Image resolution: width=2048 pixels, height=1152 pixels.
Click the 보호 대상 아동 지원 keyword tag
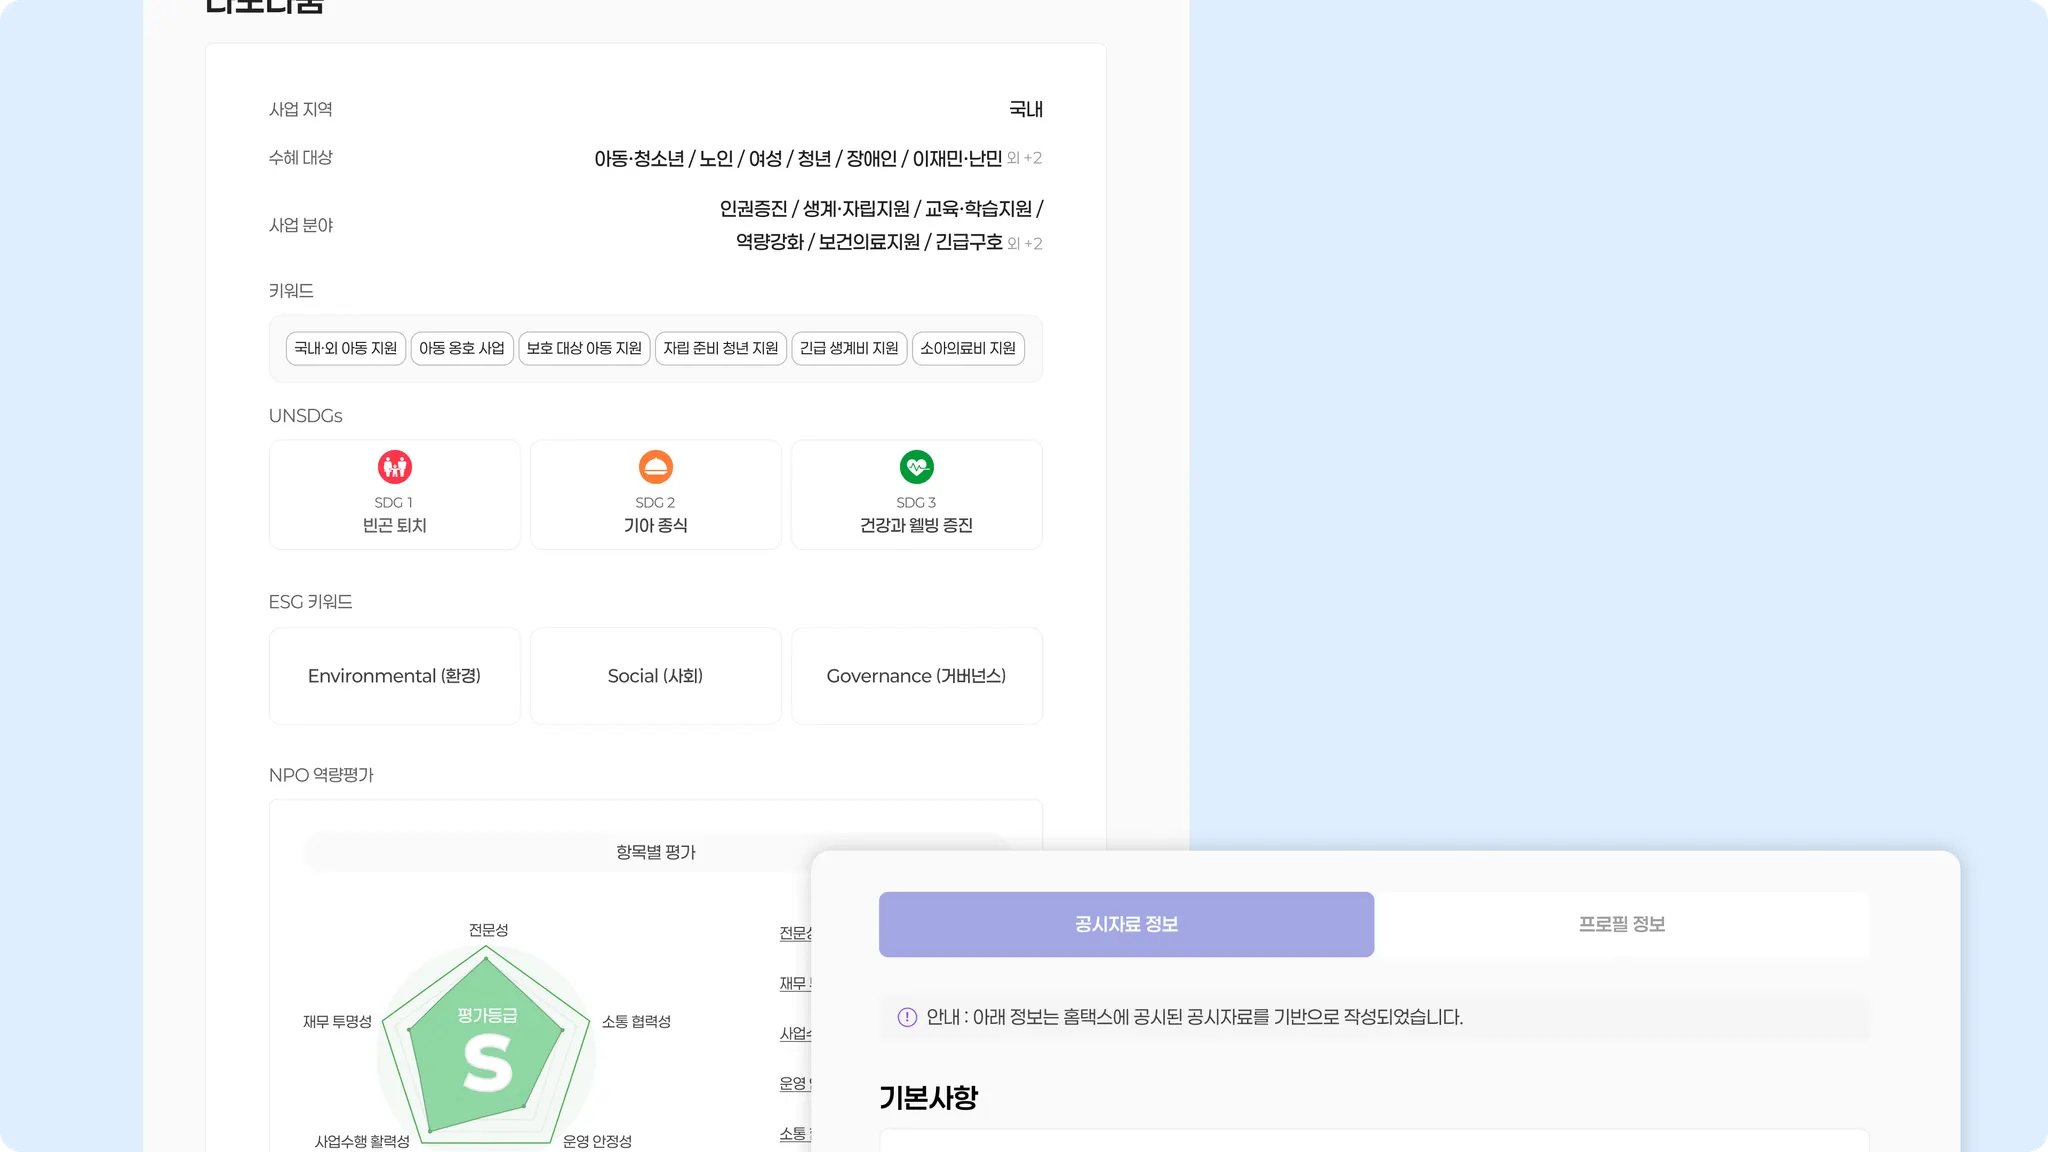pyautogui.click(x=584, y=348)
